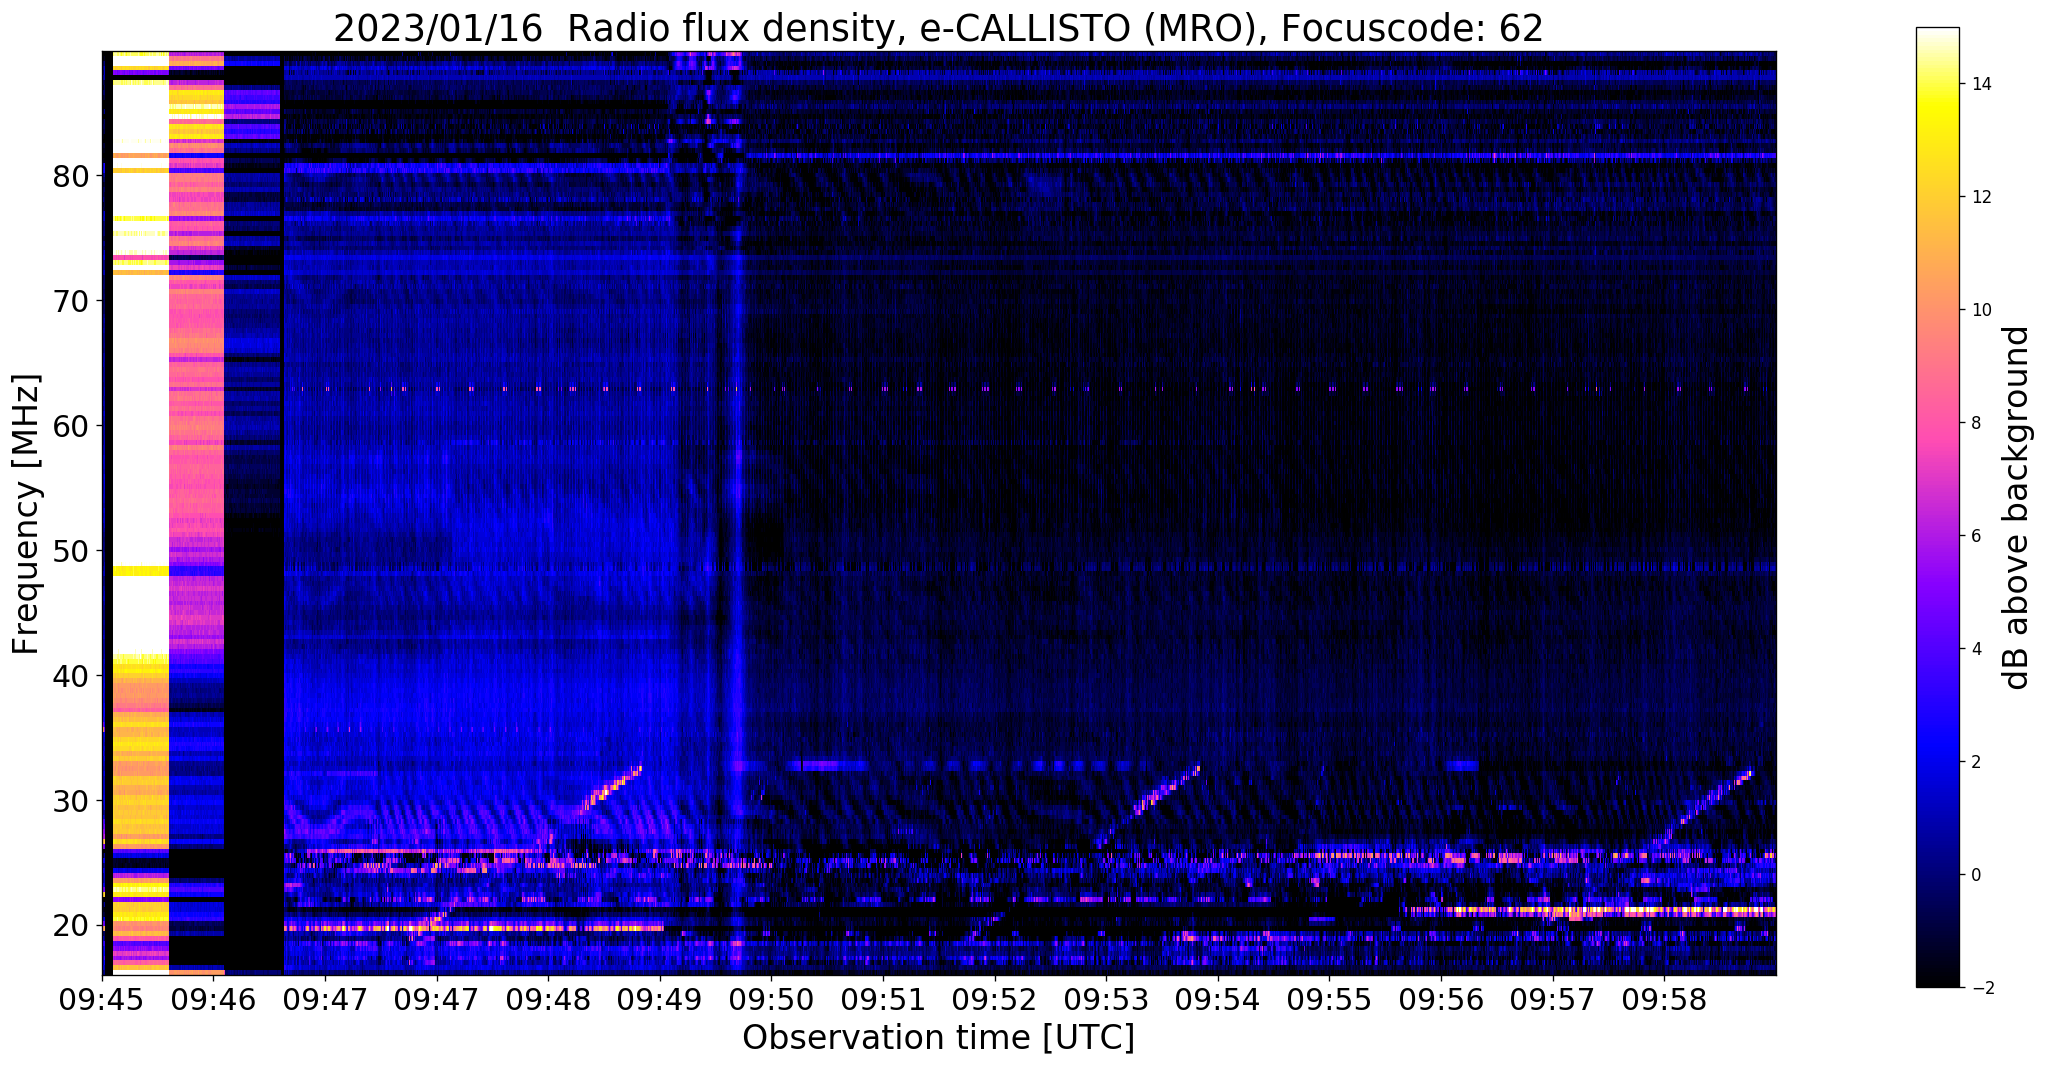Viewport: 2047px width, 1067px height.
Task: Click the colorbar tick labeled 14
Action: click(1979, 85)
